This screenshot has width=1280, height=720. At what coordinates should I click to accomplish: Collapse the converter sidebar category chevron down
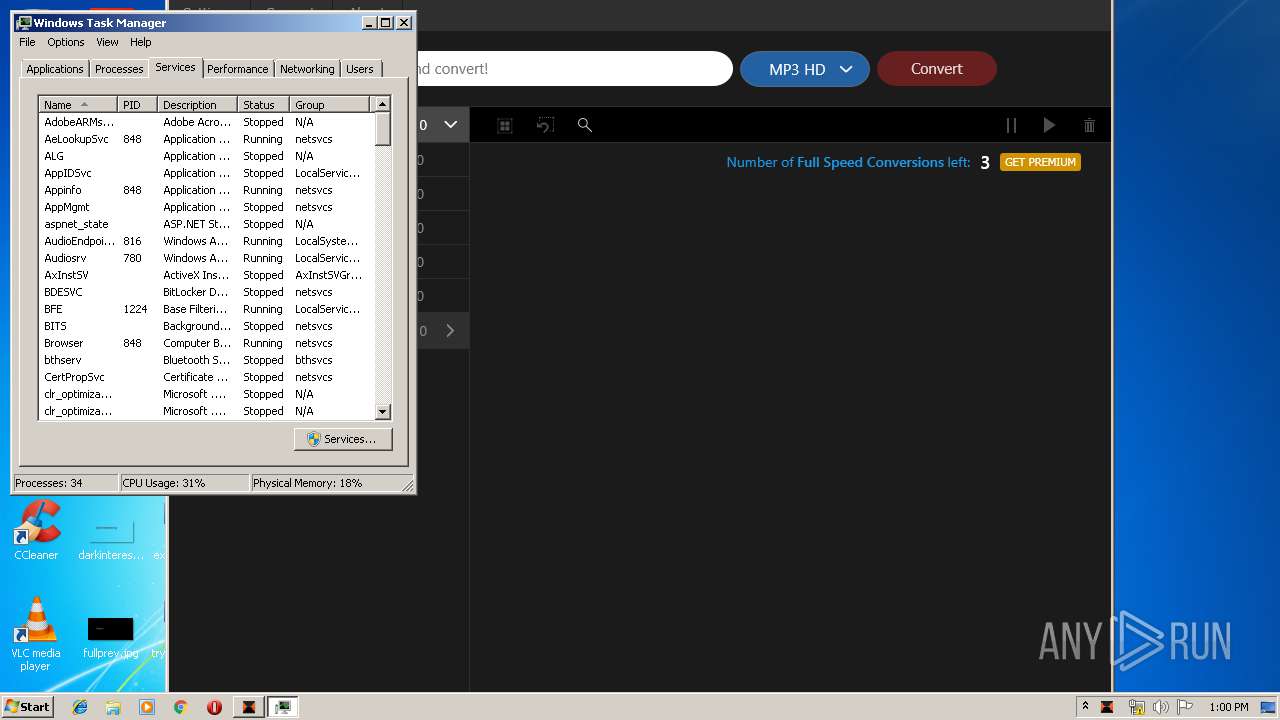tap(451, 125)
